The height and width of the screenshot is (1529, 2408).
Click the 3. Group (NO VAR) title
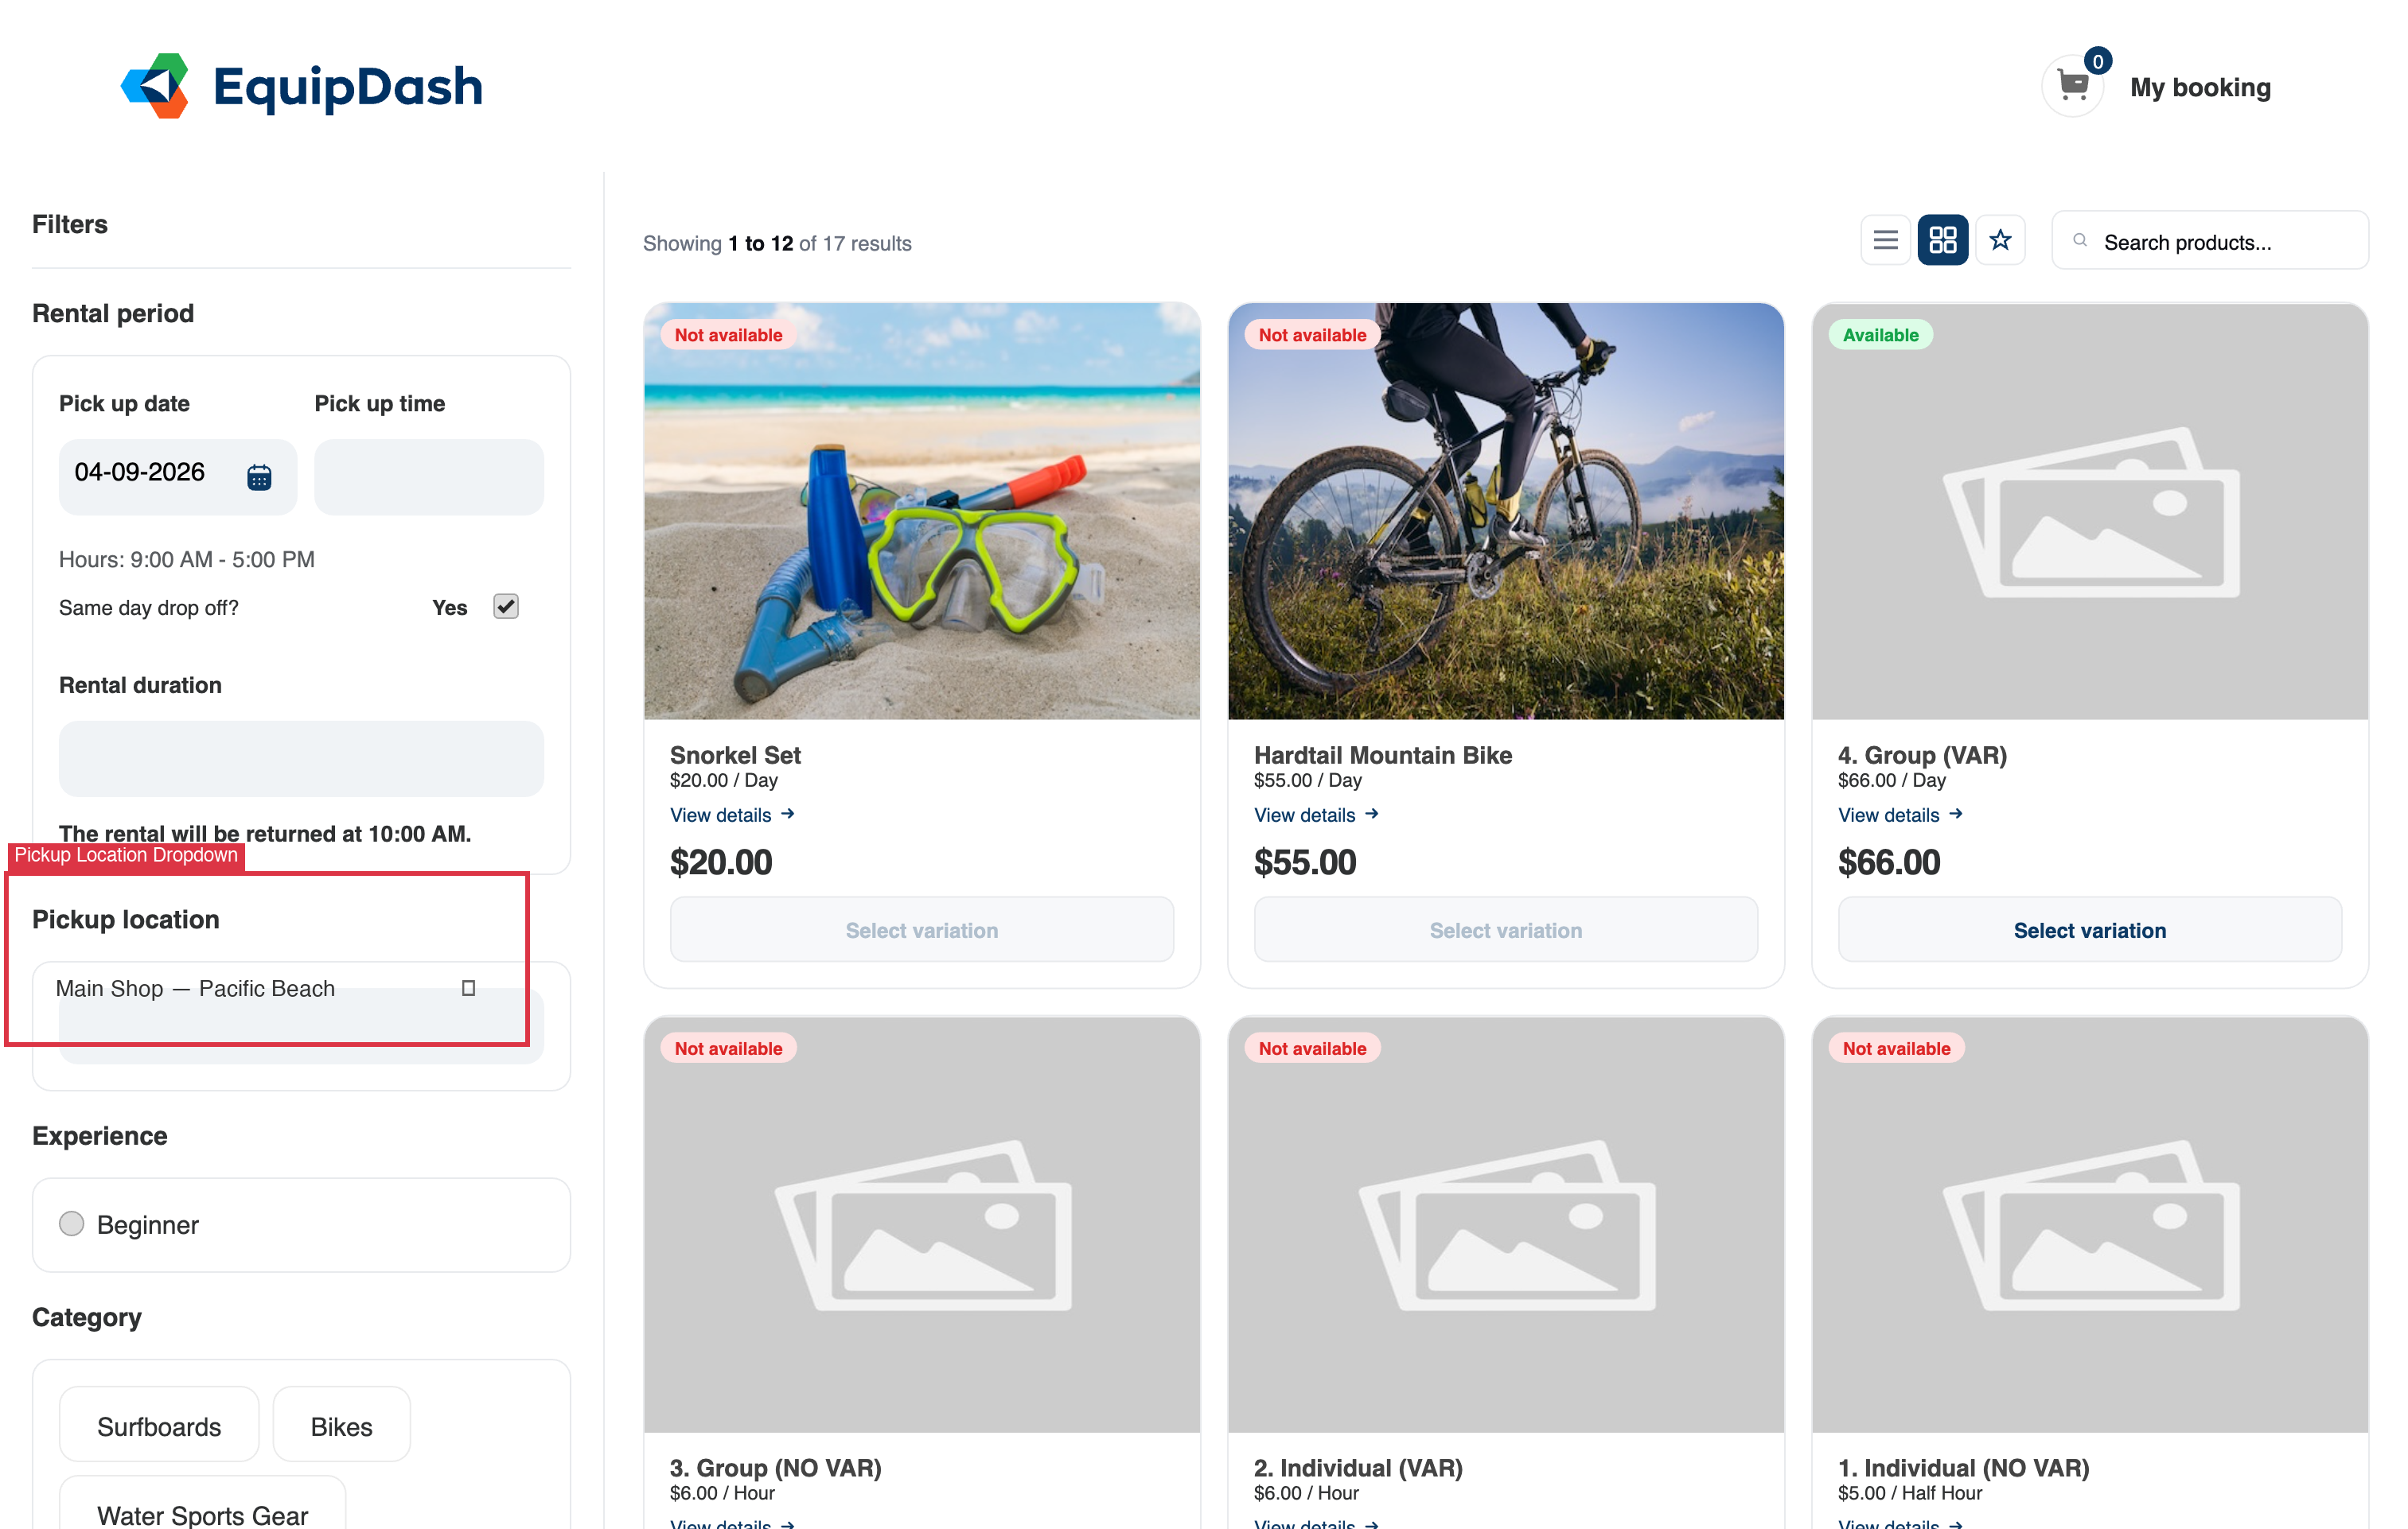click(775, 1467)
